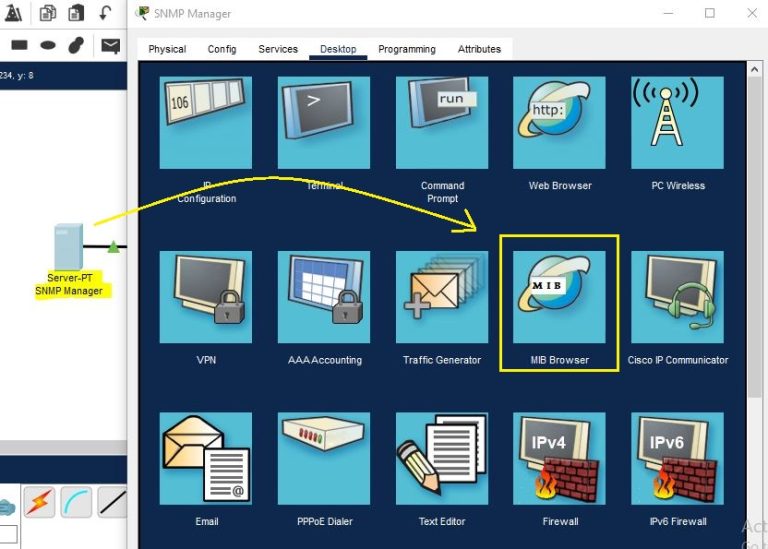The image size is (768, 549).
Task: Open the VPN app
Action: (206, 297)
